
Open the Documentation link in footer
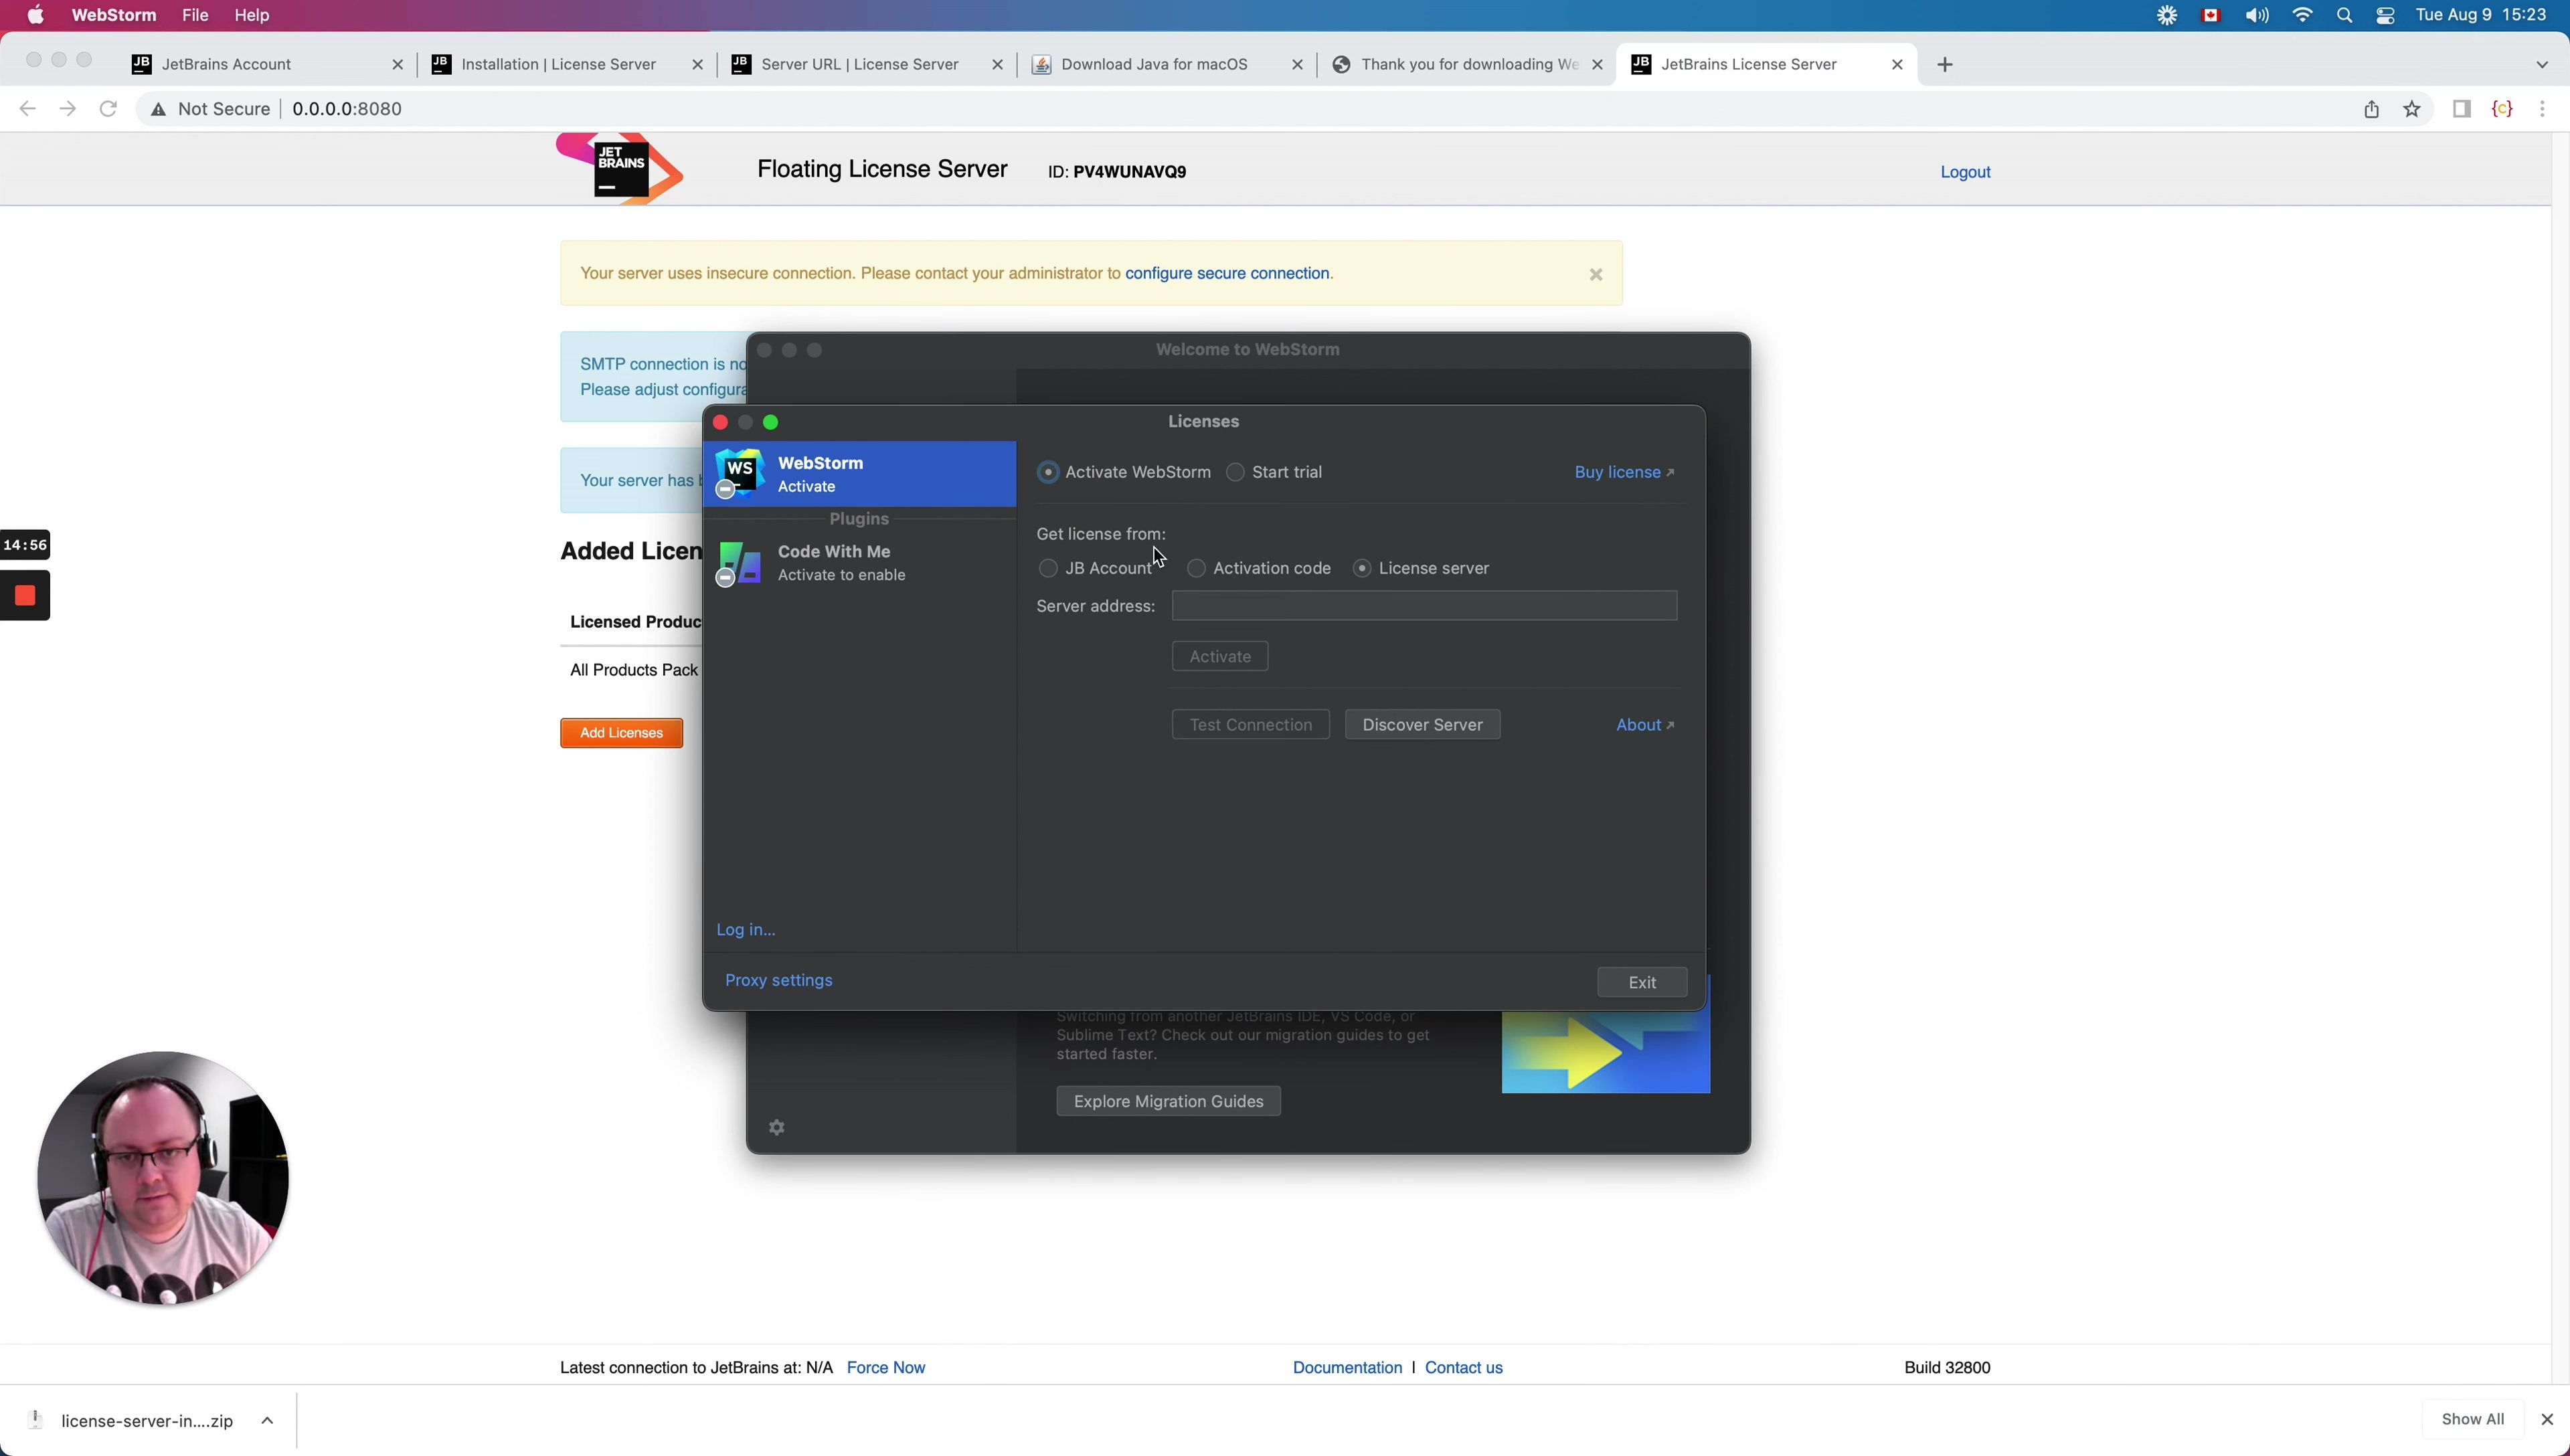click(1347, 1367)
